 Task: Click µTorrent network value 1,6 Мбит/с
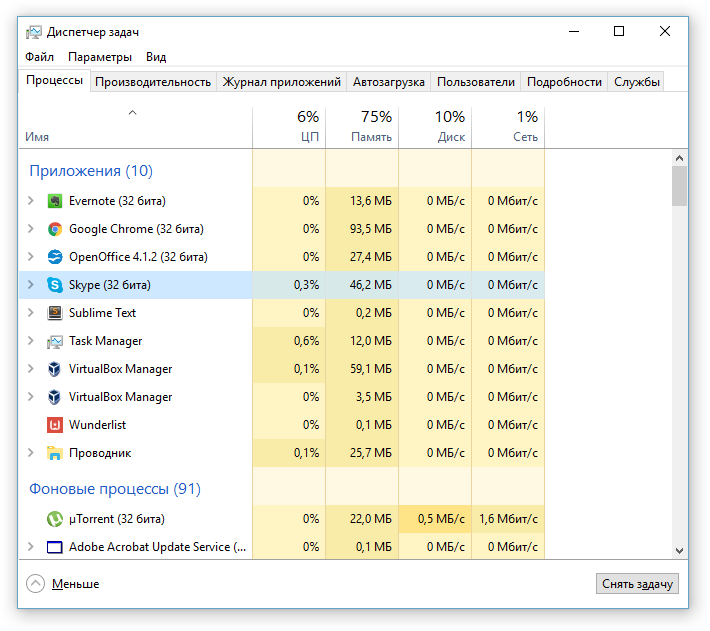click(508, 519)
